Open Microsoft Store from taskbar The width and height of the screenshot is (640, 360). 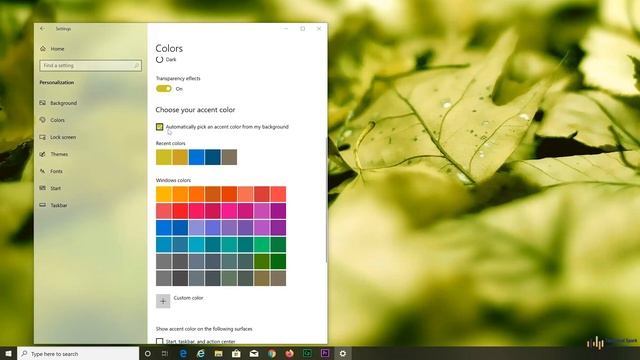click(x=236, y=353)
